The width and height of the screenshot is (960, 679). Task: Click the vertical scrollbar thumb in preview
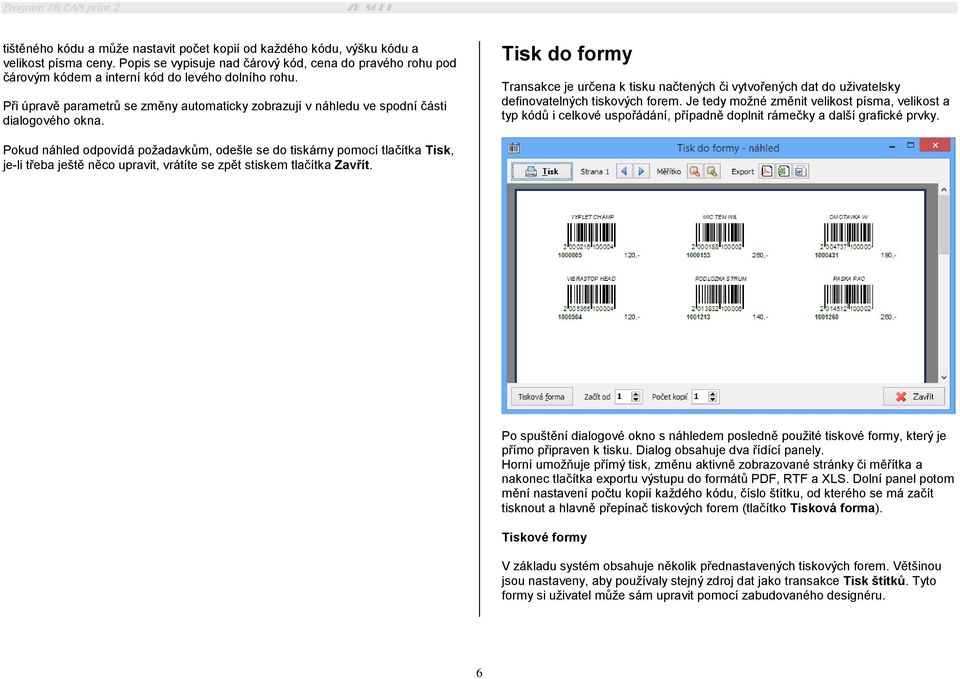[943, 224]
